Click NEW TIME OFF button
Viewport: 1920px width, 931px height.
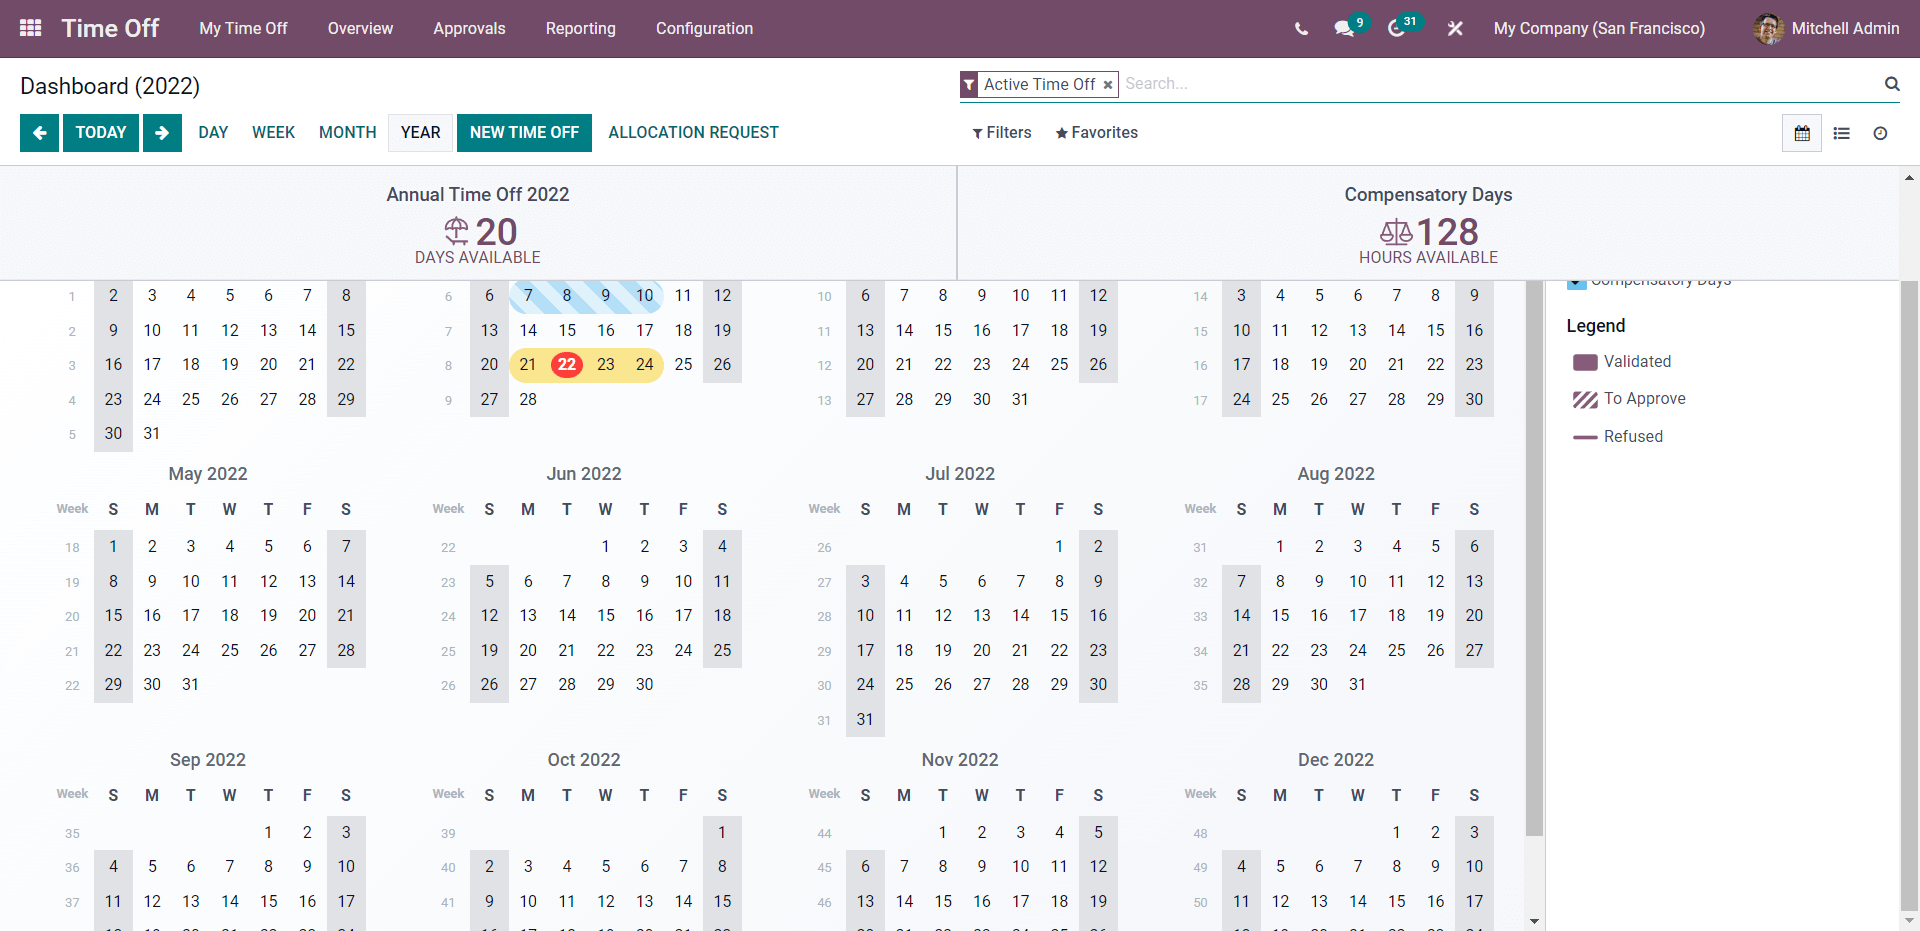[524, 133]
